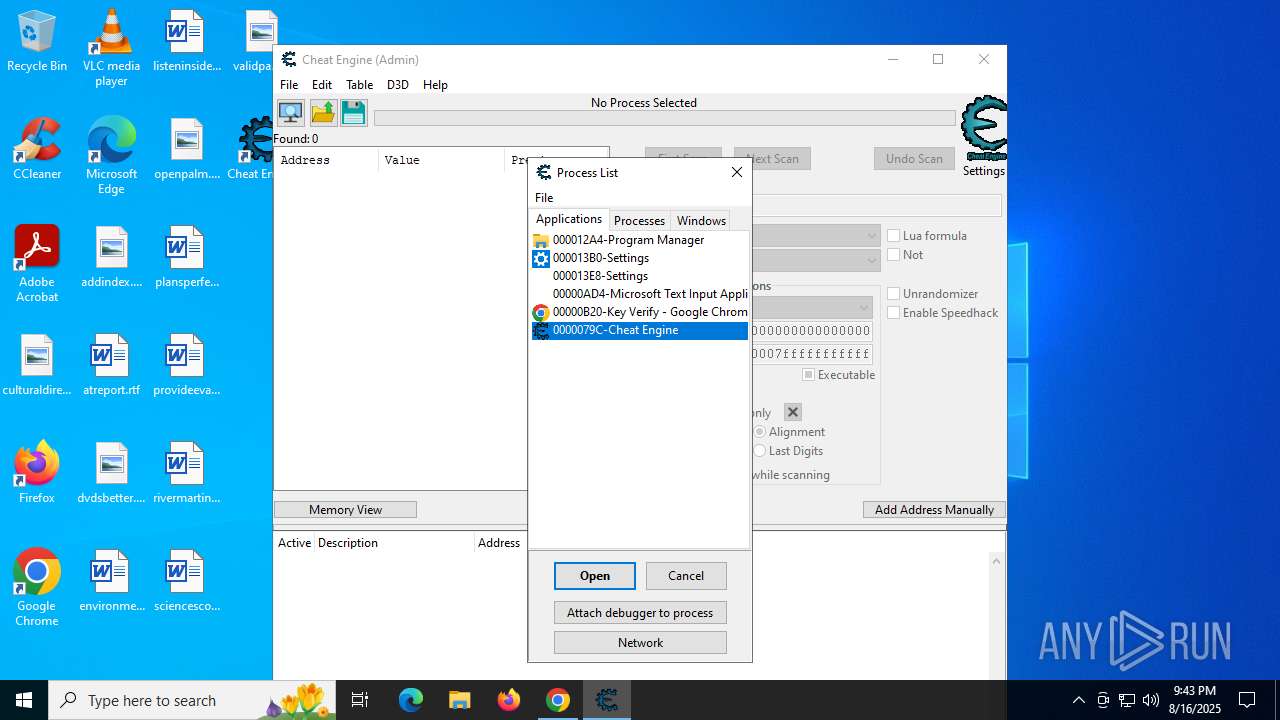Switch to the Windows tab
This screenshot has width=1280, height=720.
[701, 221]
